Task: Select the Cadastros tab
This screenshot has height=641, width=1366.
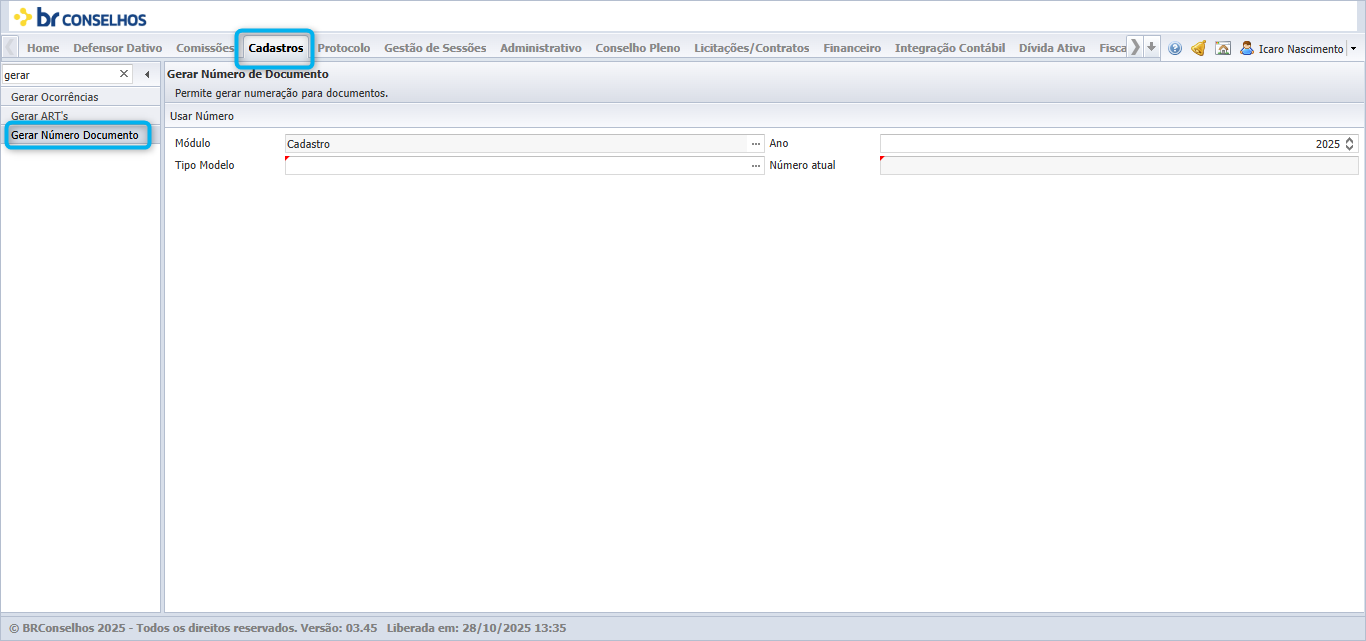Action: pos(276,48)
